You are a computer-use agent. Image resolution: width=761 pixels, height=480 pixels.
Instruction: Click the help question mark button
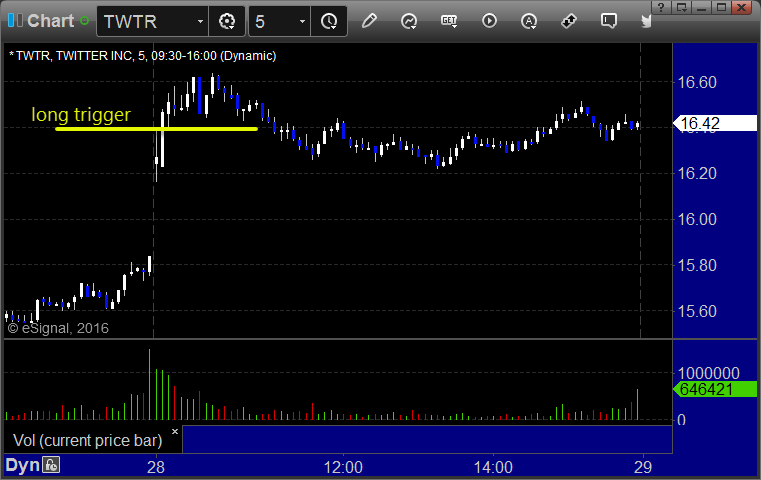coord(661,7)
